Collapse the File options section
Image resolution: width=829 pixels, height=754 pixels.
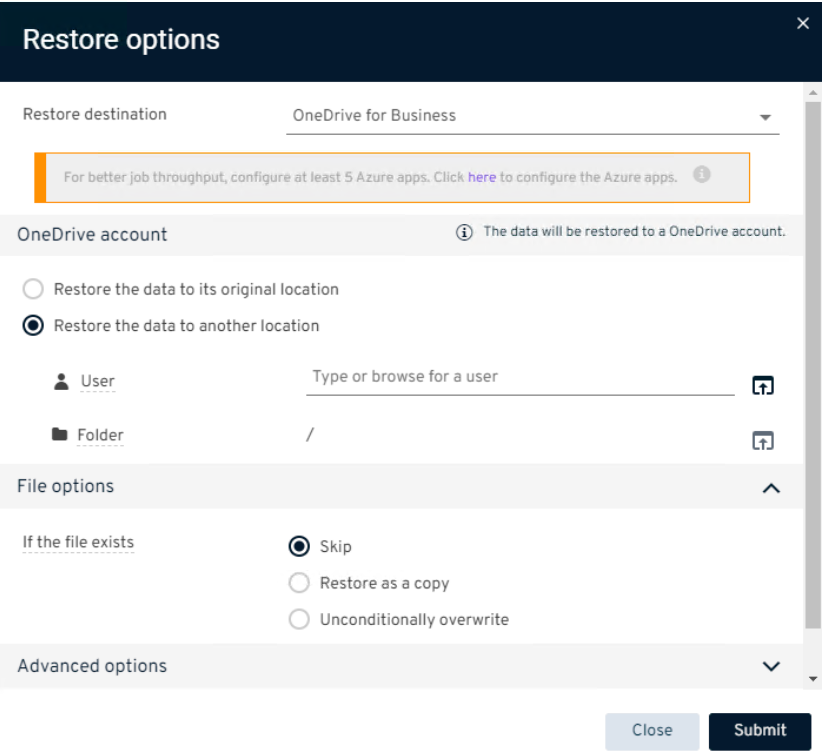tap(770, 488)
